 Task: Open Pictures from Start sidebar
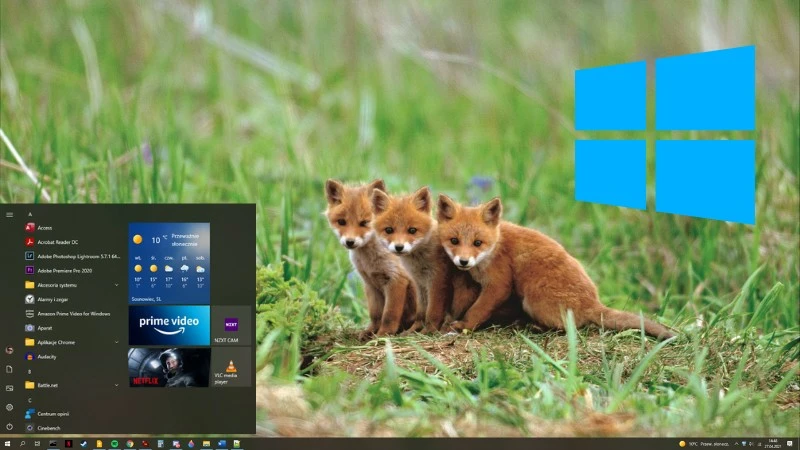(x=9, y=388)
